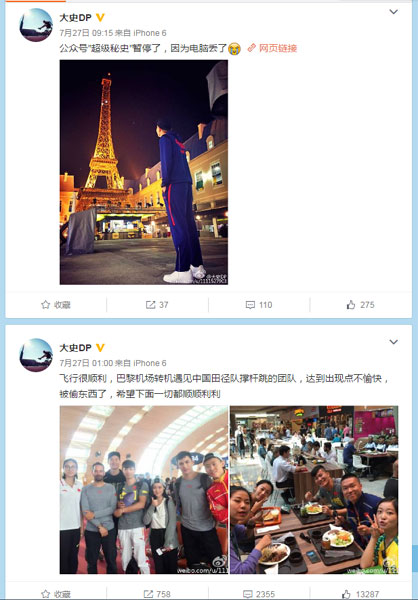Open comments on first post showing 110
Viewport: 418px width, 600px height.
(x=259, y=305)
